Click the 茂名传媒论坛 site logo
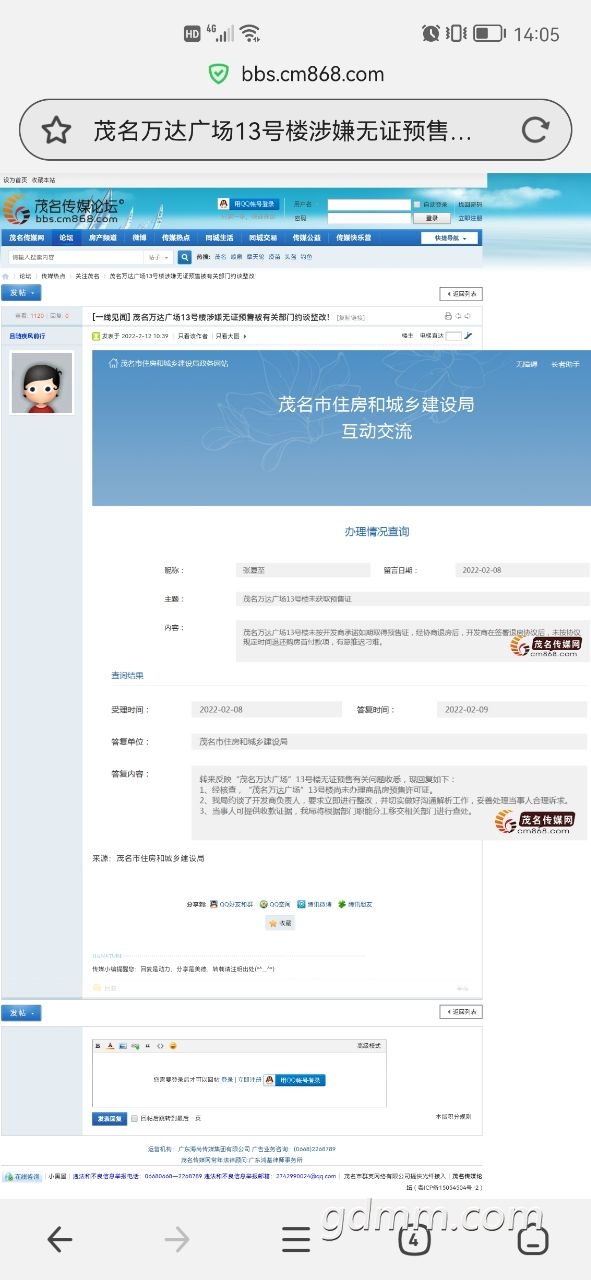The width and height of the screenshot is (591, 1280). pyautogui.click(x=62, y=208)
